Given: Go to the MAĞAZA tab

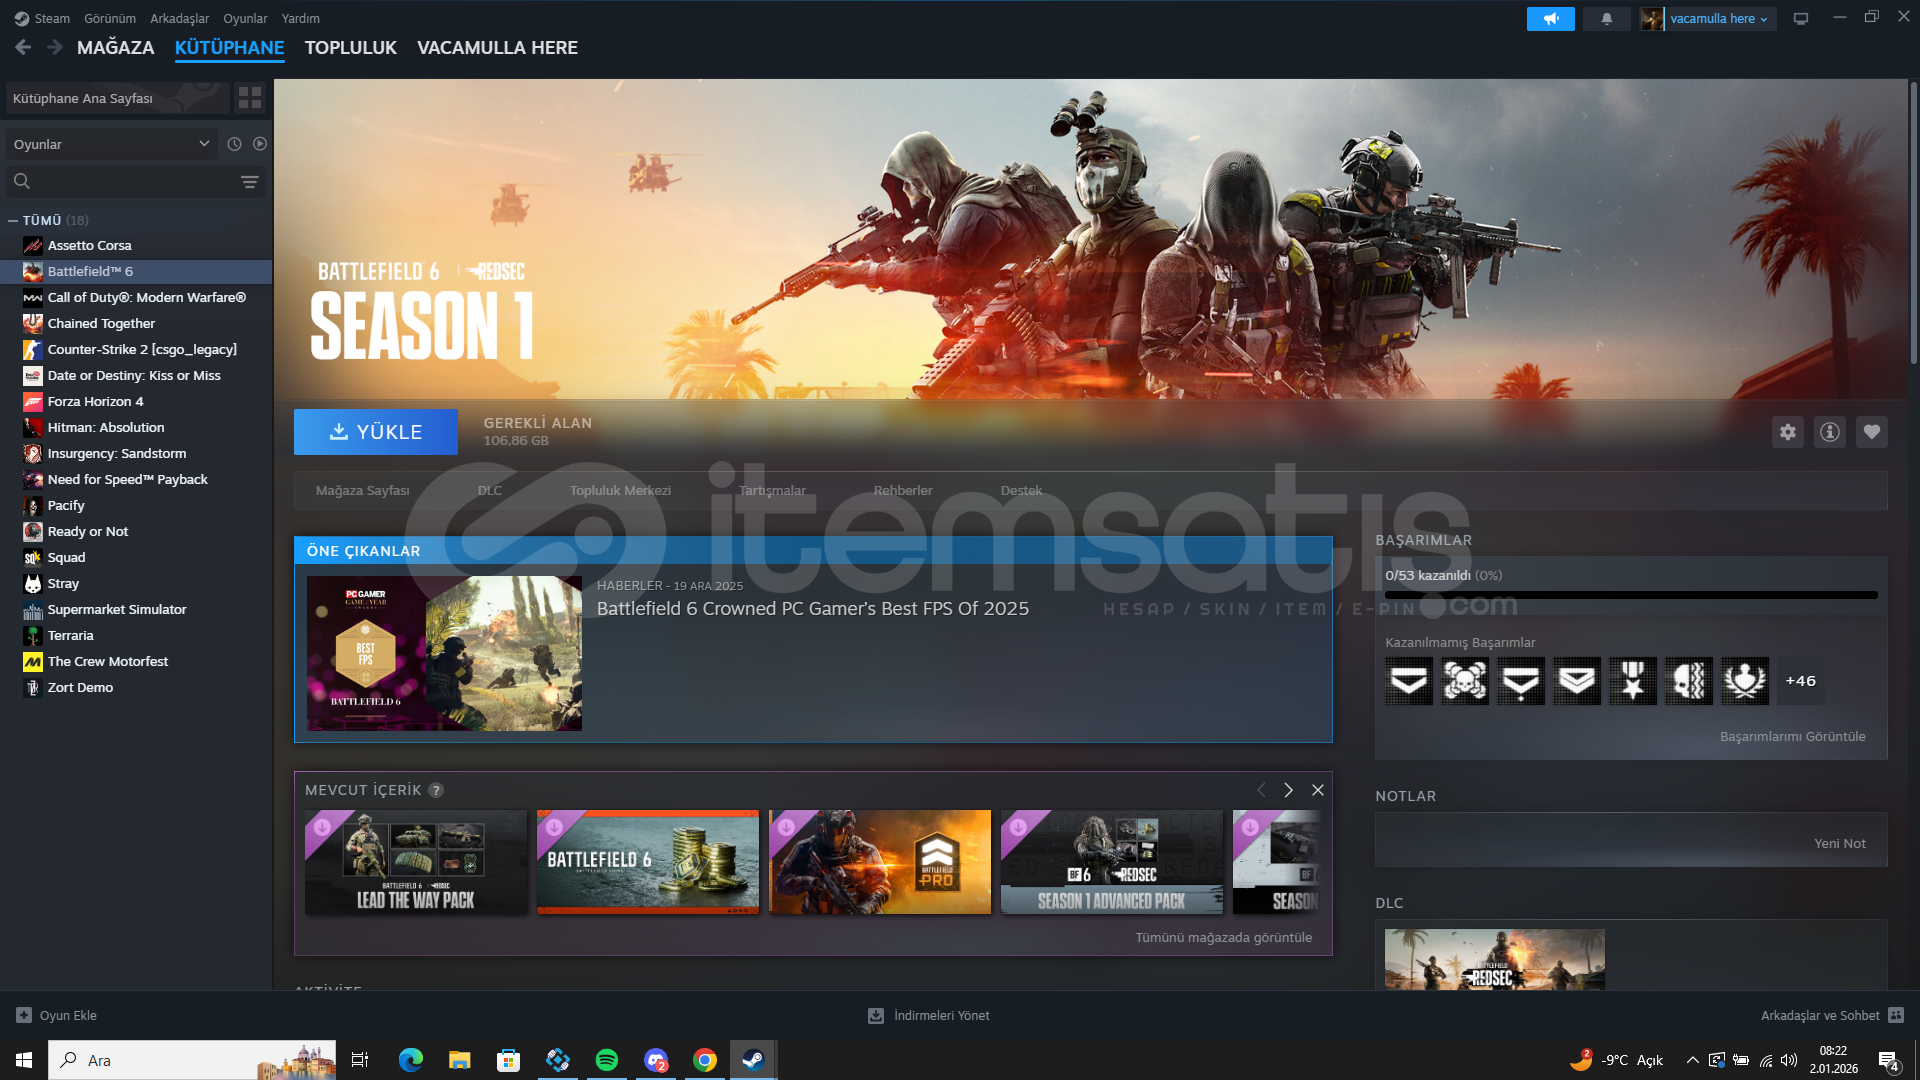Looking at the screenshot, I should (115, 48).
